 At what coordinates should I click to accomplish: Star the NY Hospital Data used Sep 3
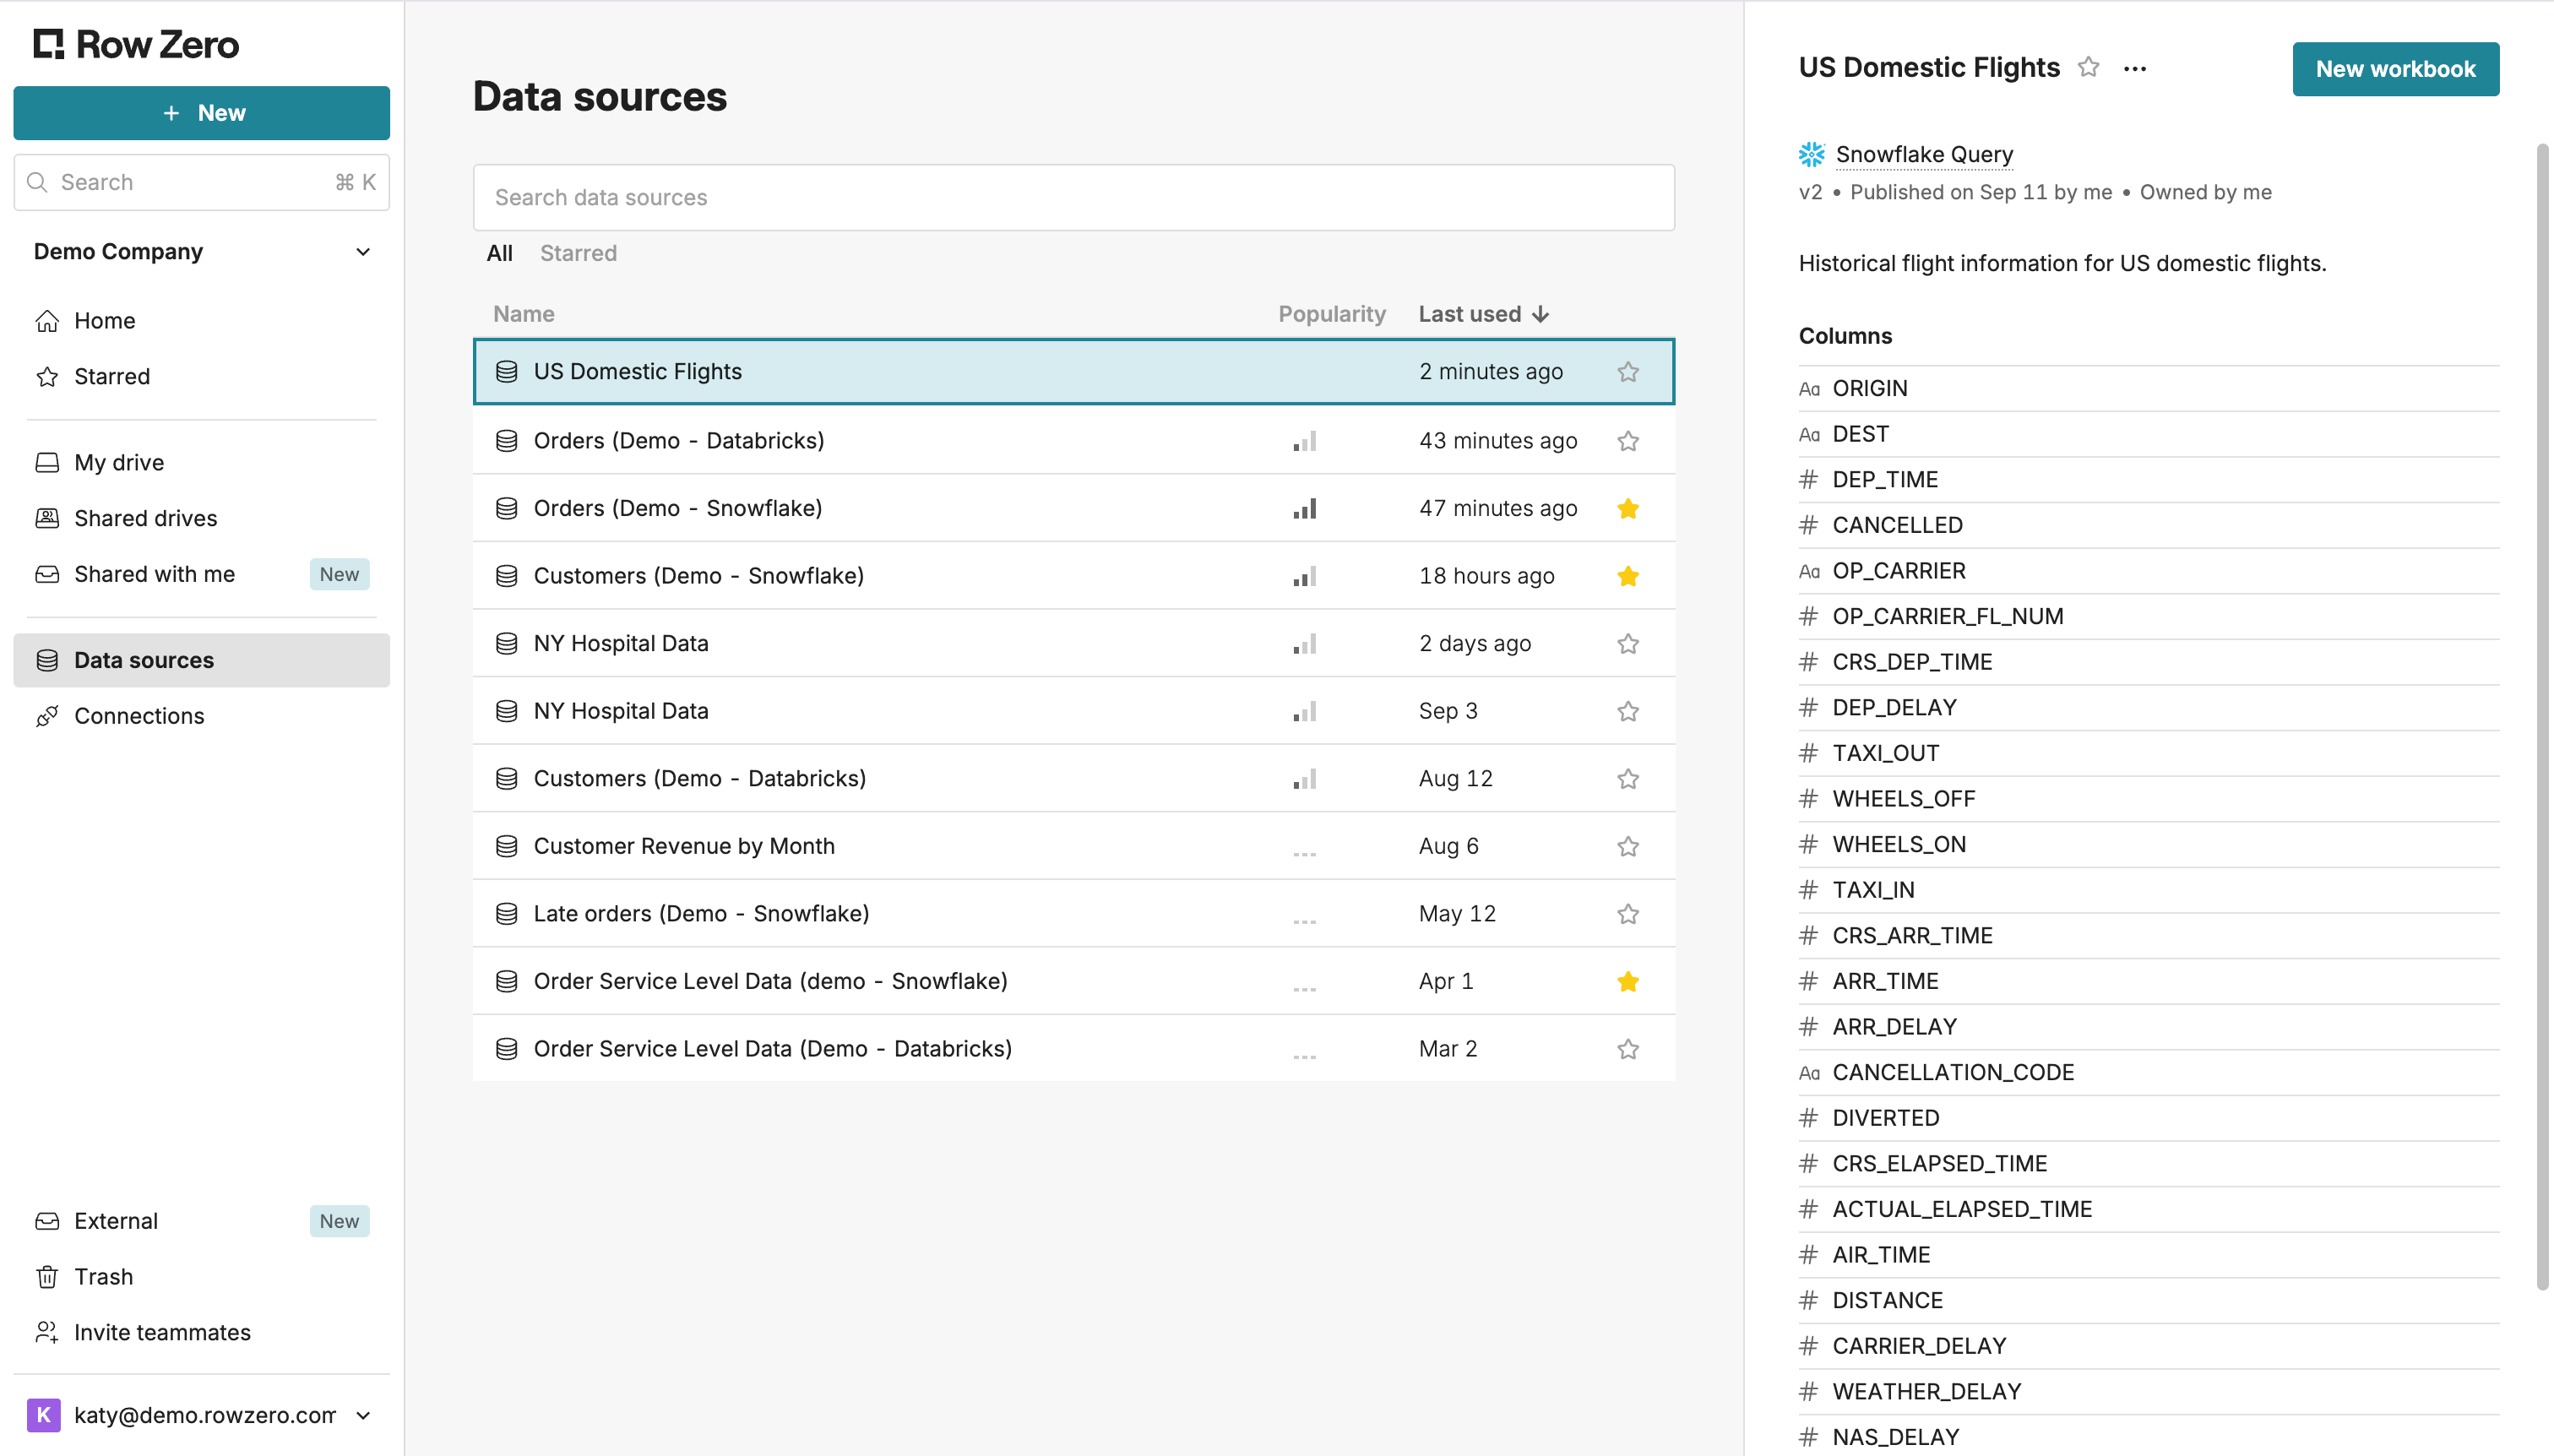pyautogui.click(x=1628, y=711)
